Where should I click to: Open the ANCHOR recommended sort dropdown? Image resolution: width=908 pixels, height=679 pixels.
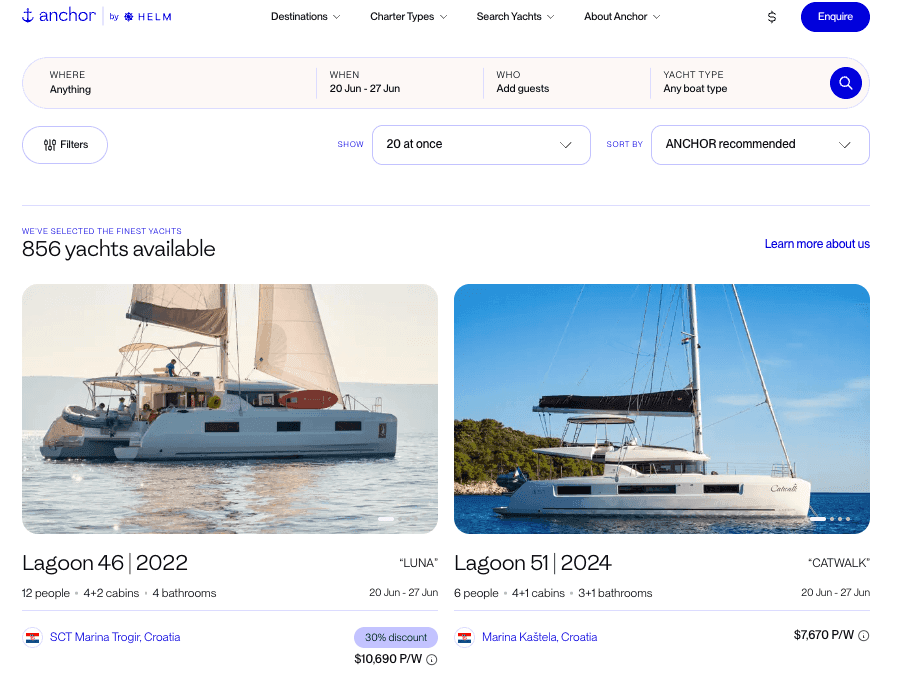tap(759, 144)
